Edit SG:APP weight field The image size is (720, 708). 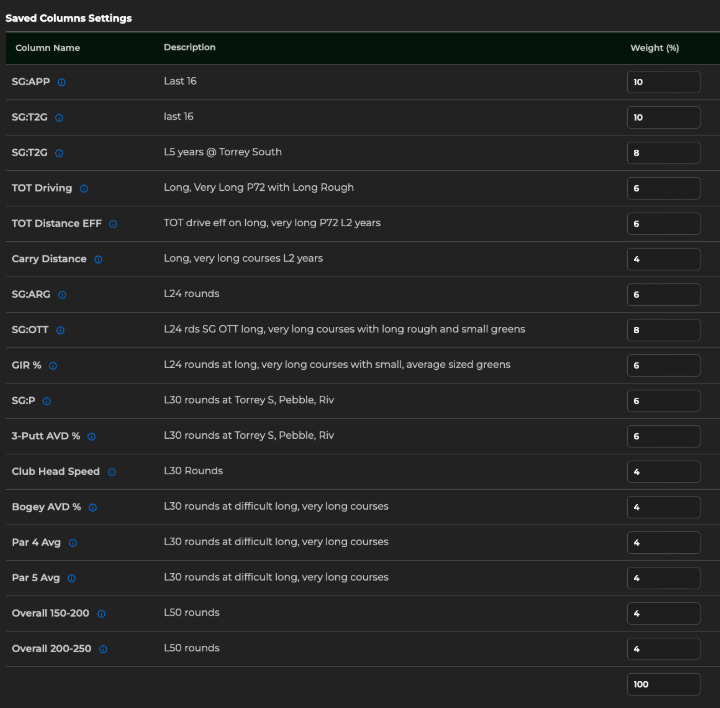pyautogui.click(x=664, y=82)
